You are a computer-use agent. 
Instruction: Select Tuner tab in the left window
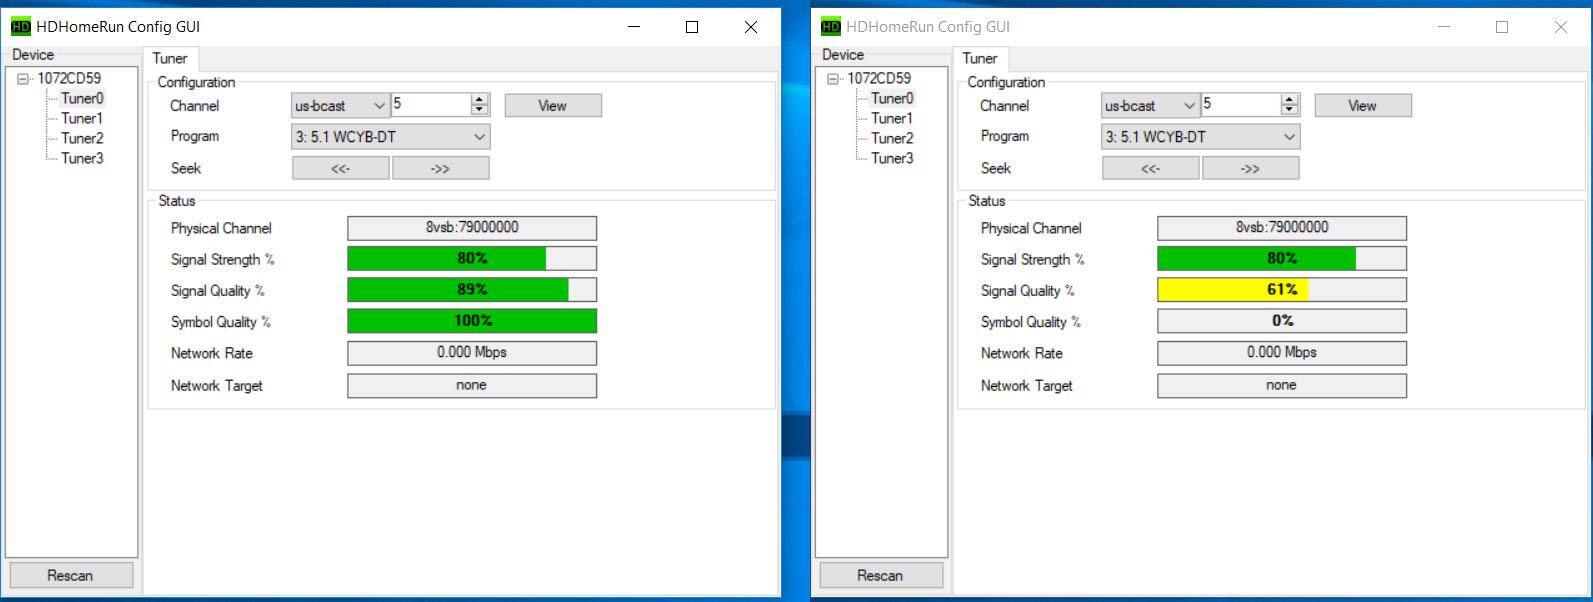coord(170,59)
